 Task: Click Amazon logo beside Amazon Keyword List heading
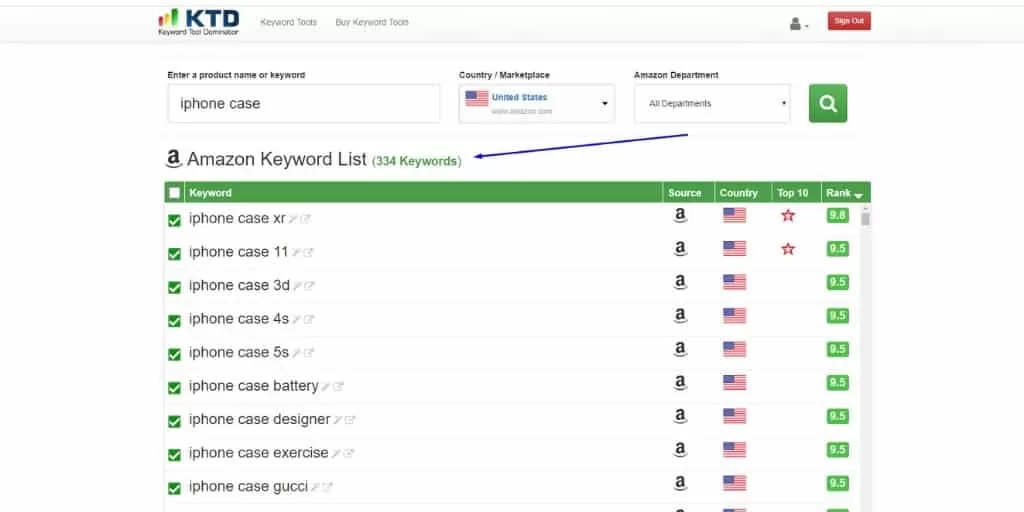click(x=173, y=159)
